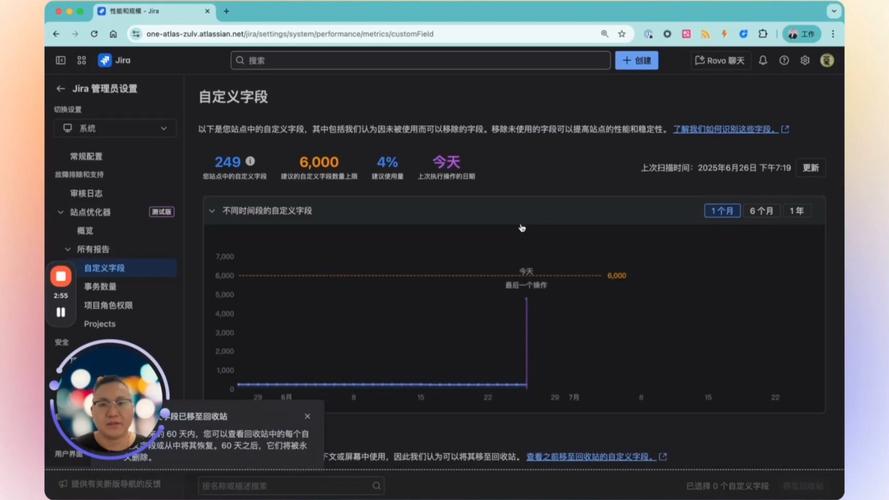Open the help question mark icon
The height and width of the screenshot is (500, 889).
784,60
